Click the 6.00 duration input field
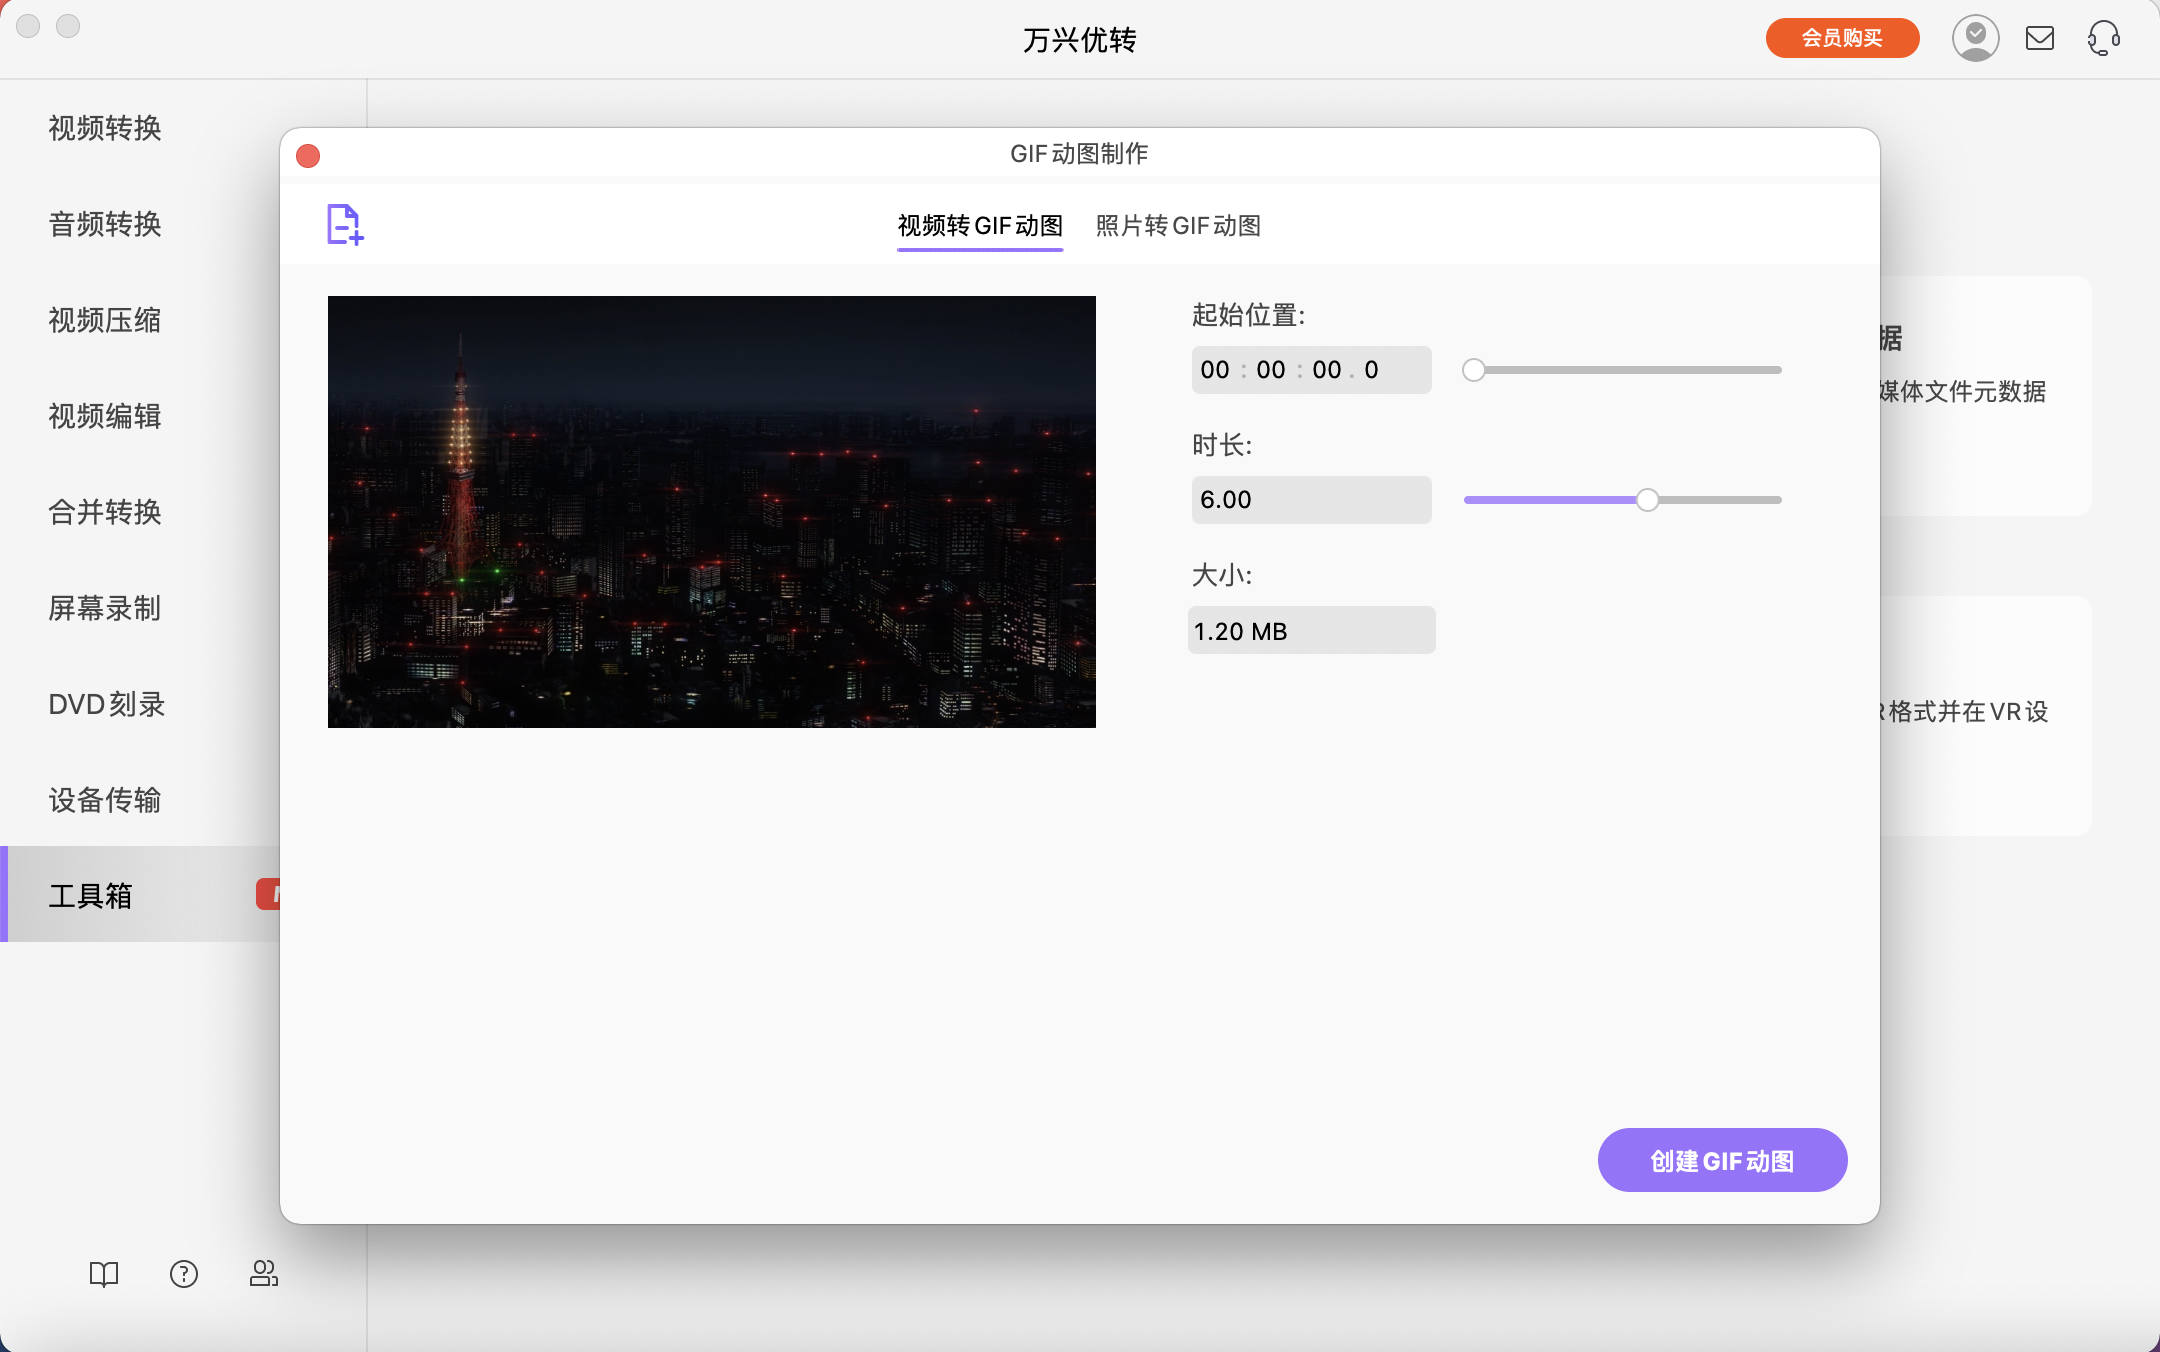The width and height of the screenshot is (2160, 1352). (x=1311, y=499)
